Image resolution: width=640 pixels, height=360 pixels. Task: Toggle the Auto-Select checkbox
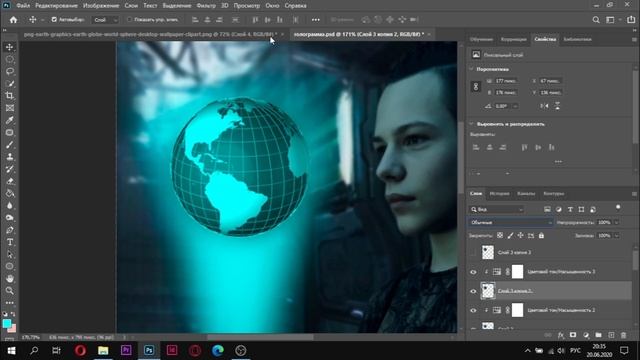tap(54, 20)
